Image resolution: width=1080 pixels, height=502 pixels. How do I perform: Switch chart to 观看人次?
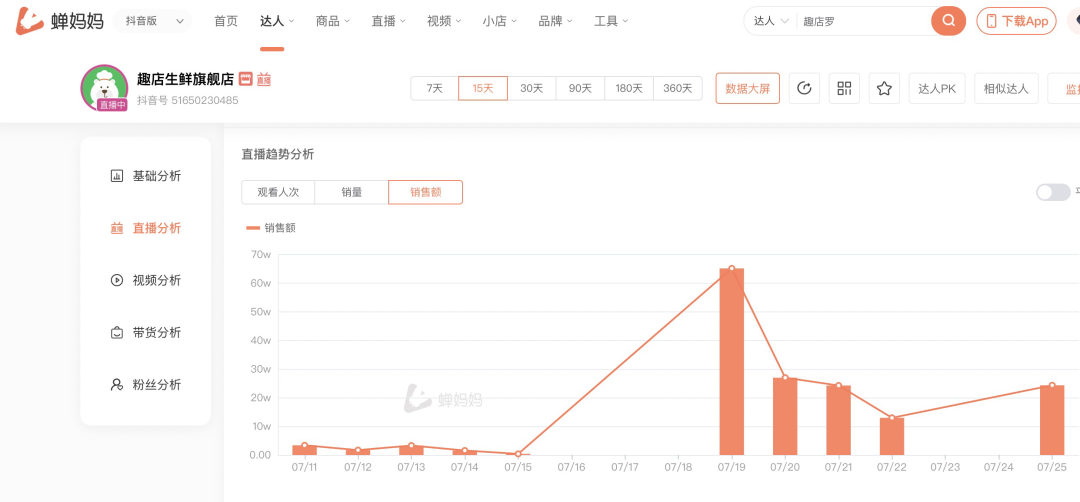(x=278, y=192)
